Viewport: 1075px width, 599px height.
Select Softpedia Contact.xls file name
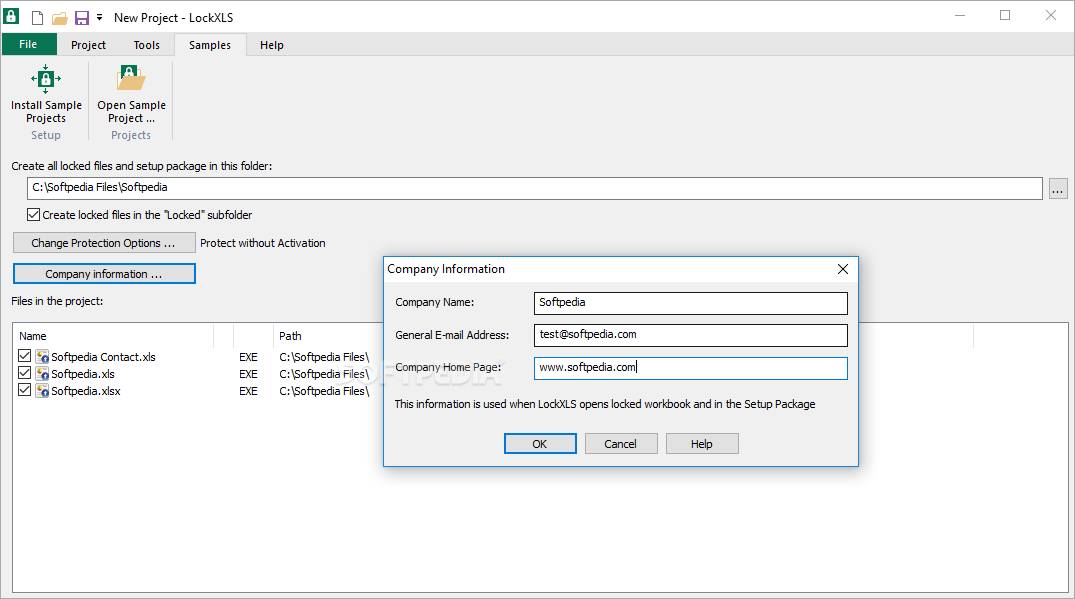[x=104, y=357]
